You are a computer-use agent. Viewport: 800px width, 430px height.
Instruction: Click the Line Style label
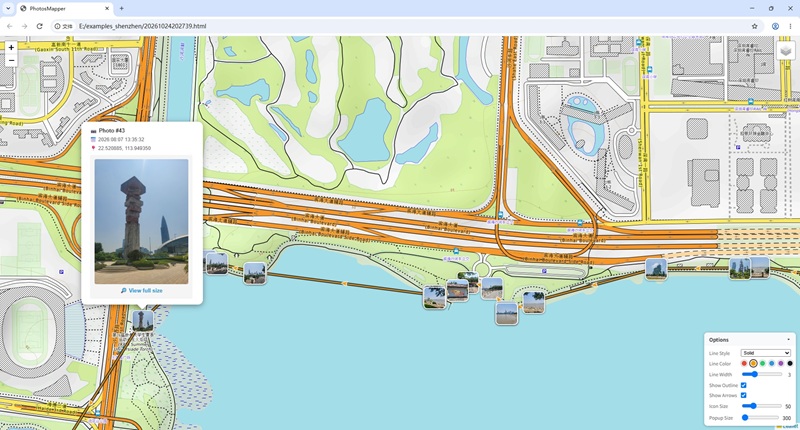[x=719, y=353]
